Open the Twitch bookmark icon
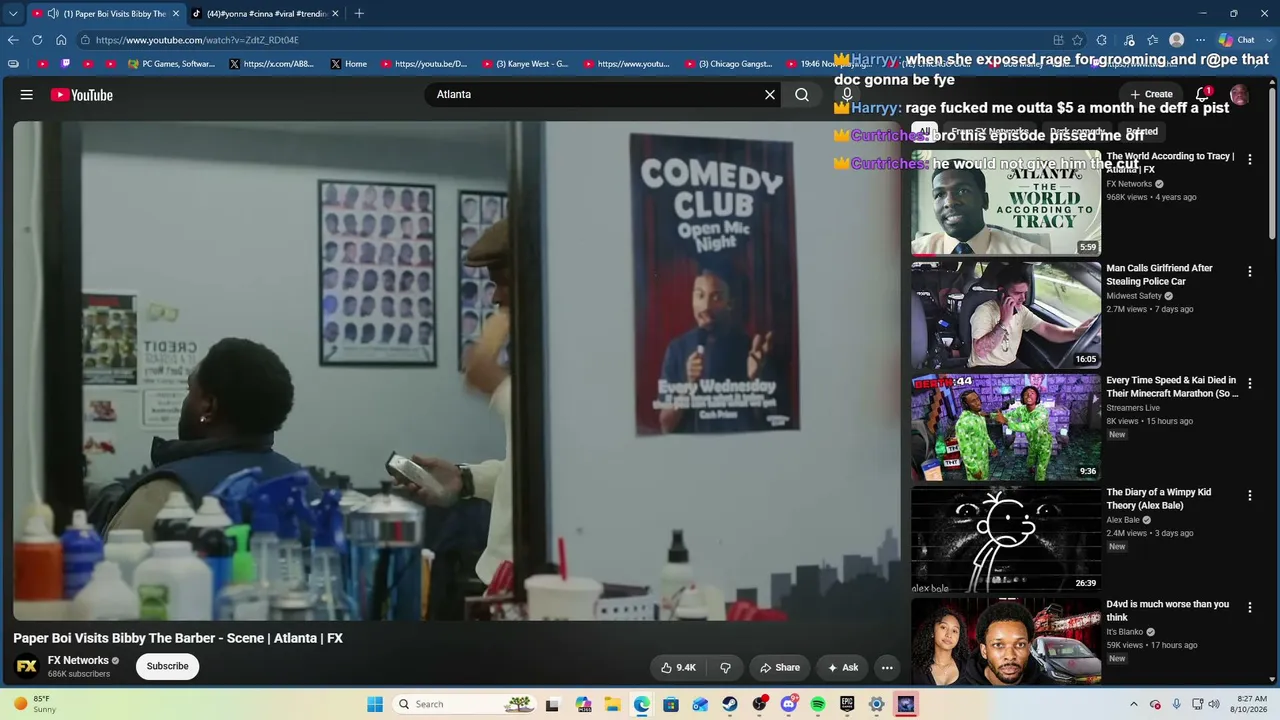Screen dimensions: 1280x720 point(66,64)
